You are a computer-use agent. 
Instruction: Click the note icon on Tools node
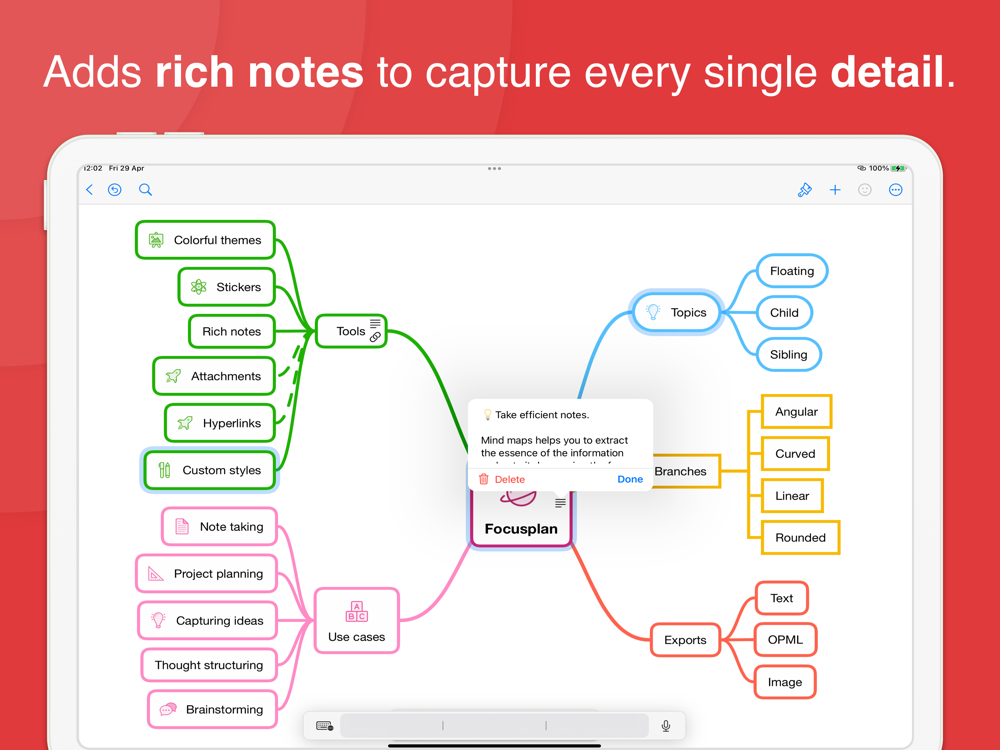pos(375,323)
